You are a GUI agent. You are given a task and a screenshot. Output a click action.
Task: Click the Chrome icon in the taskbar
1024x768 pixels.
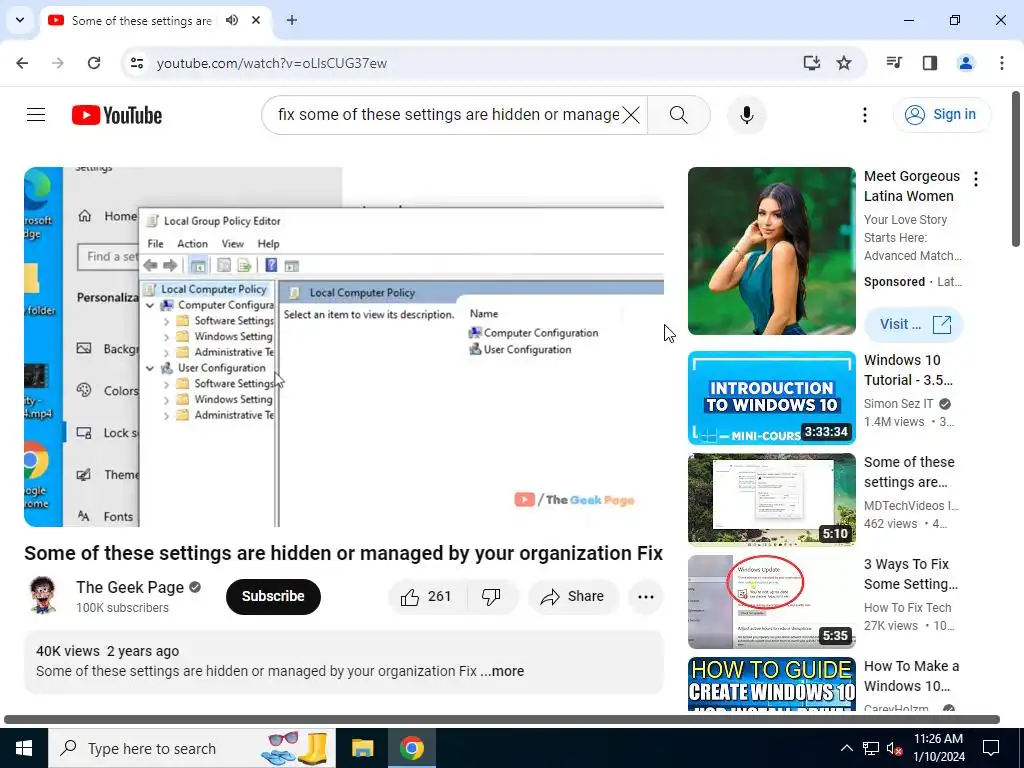tap(411, 748)
